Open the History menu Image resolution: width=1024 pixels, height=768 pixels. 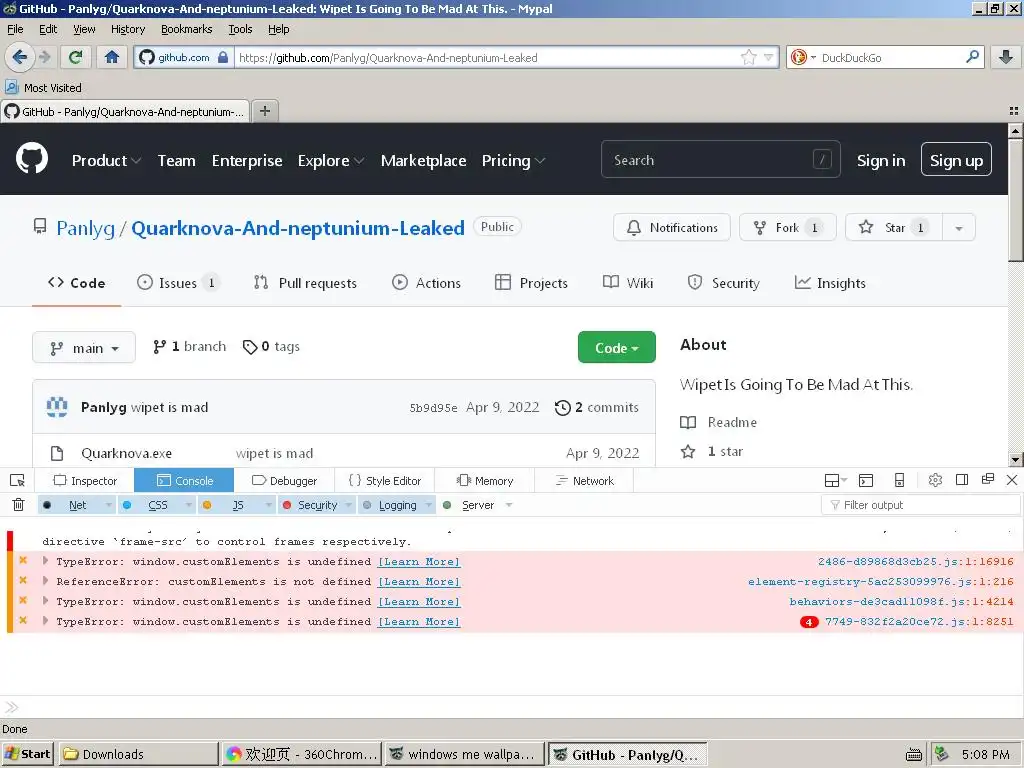pos(127,29)
